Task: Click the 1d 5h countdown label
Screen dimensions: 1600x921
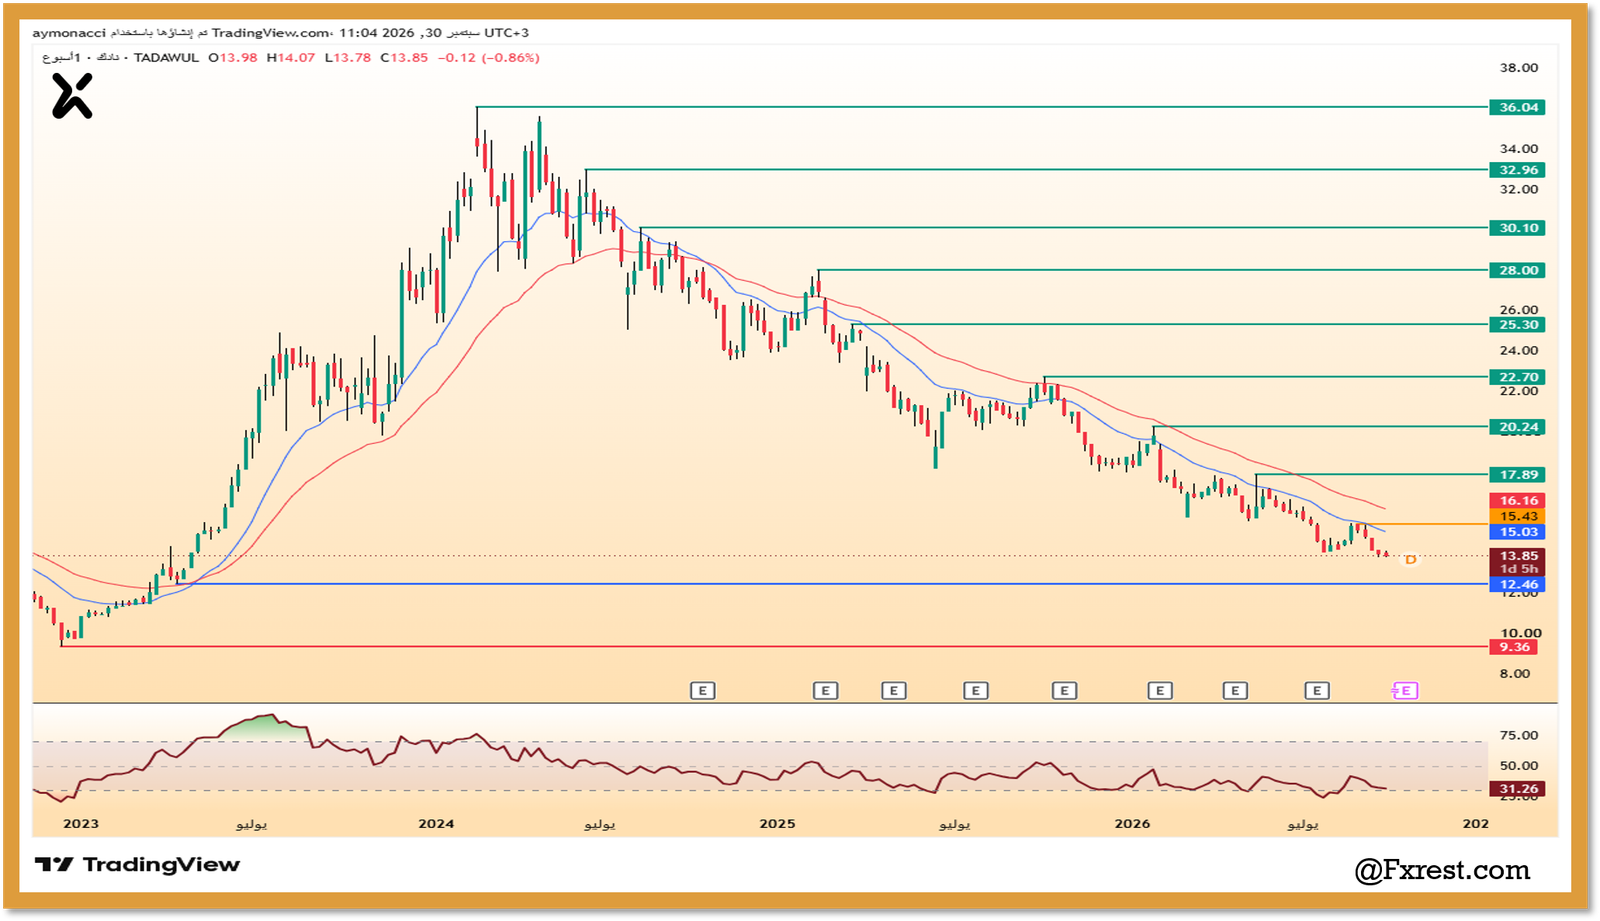Action: click(x=1517, y=569)
